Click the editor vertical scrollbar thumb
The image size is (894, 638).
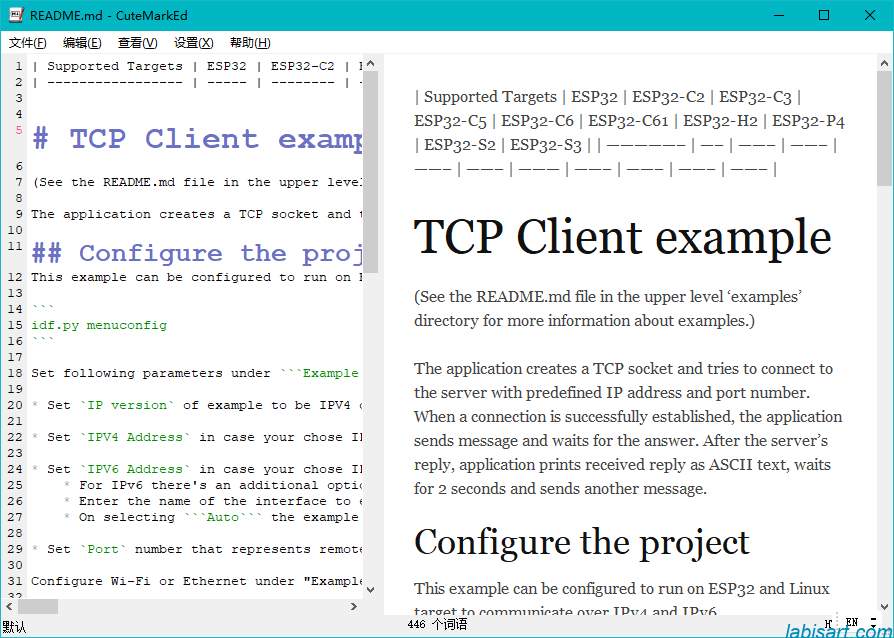tap(371, 171)
